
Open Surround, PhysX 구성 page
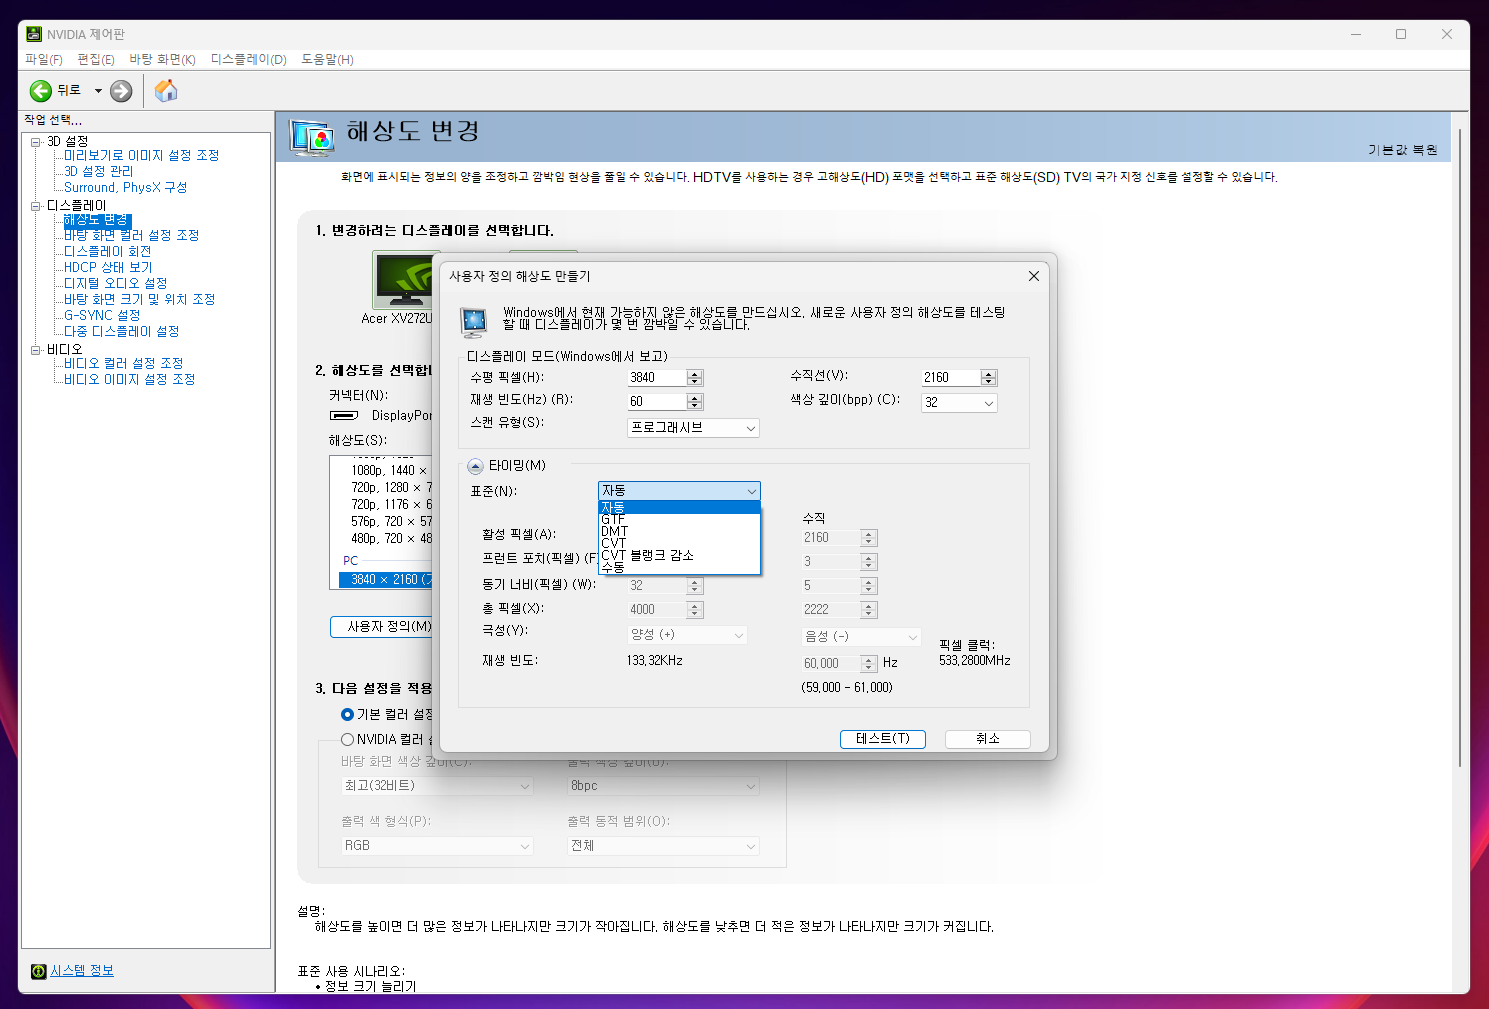tap(125, 188)
